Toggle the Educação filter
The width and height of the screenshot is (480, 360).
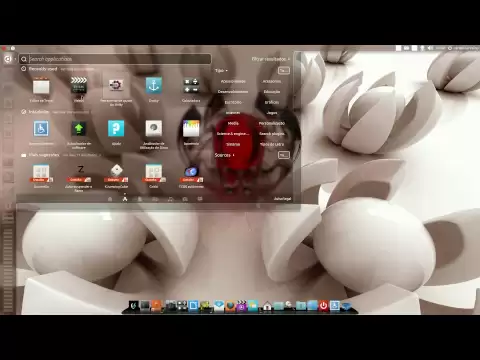272,92
